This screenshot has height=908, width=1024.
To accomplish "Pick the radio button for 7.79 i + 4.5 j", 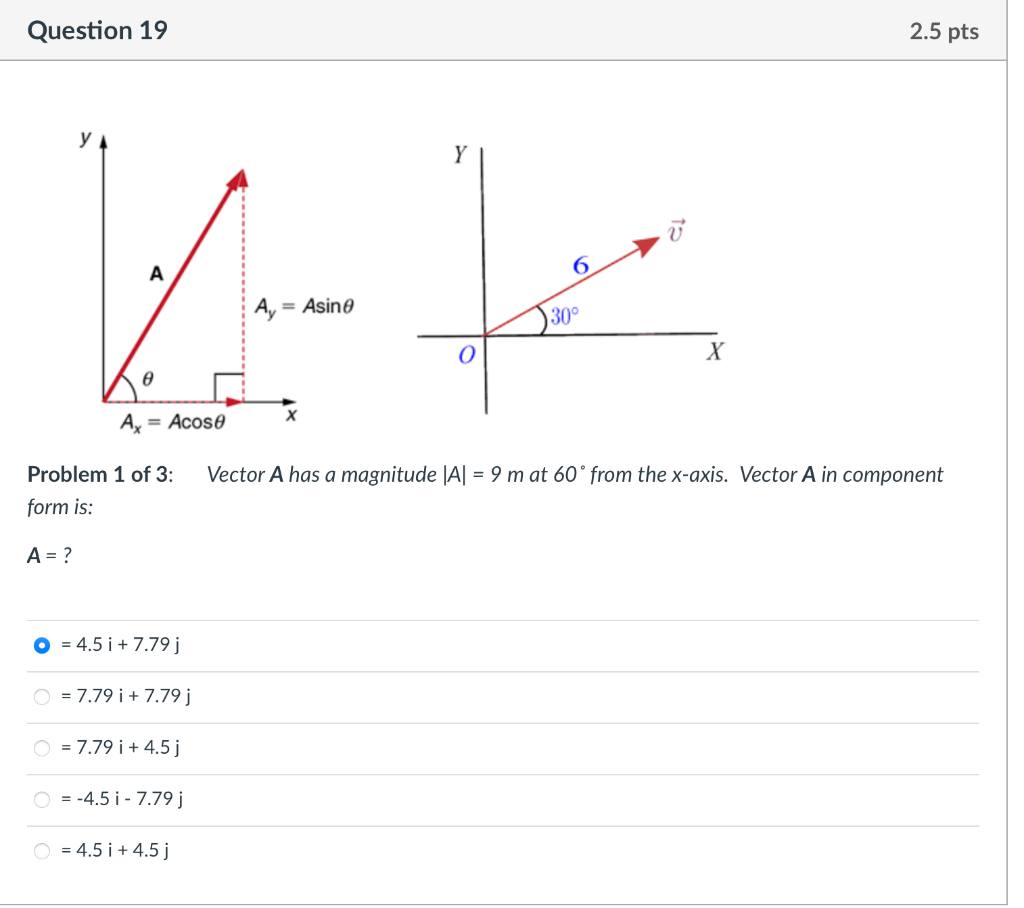I will pos(42,748).
